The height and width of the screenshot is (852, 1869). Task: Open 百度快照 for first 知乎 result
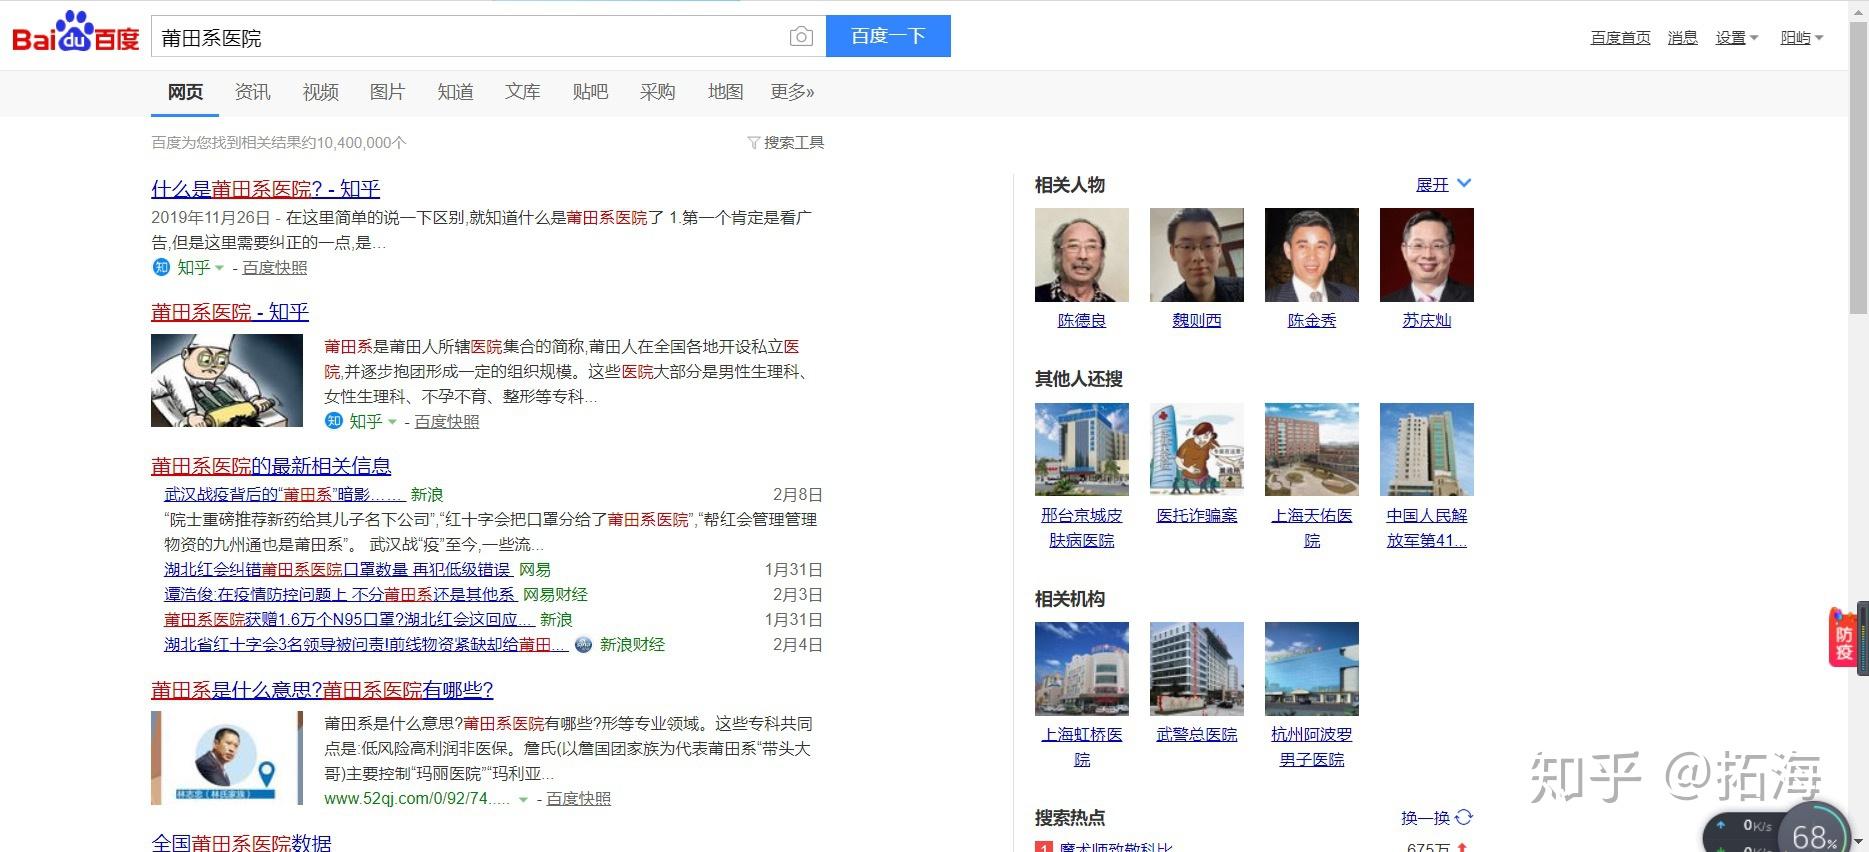pos(275,268)
